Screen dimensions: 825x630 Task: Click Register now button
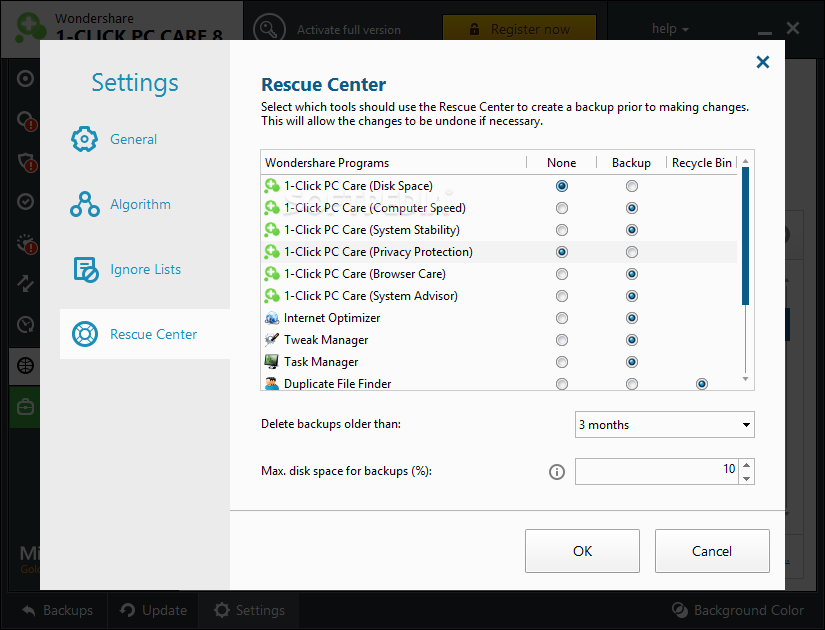(x=519, y=29)
